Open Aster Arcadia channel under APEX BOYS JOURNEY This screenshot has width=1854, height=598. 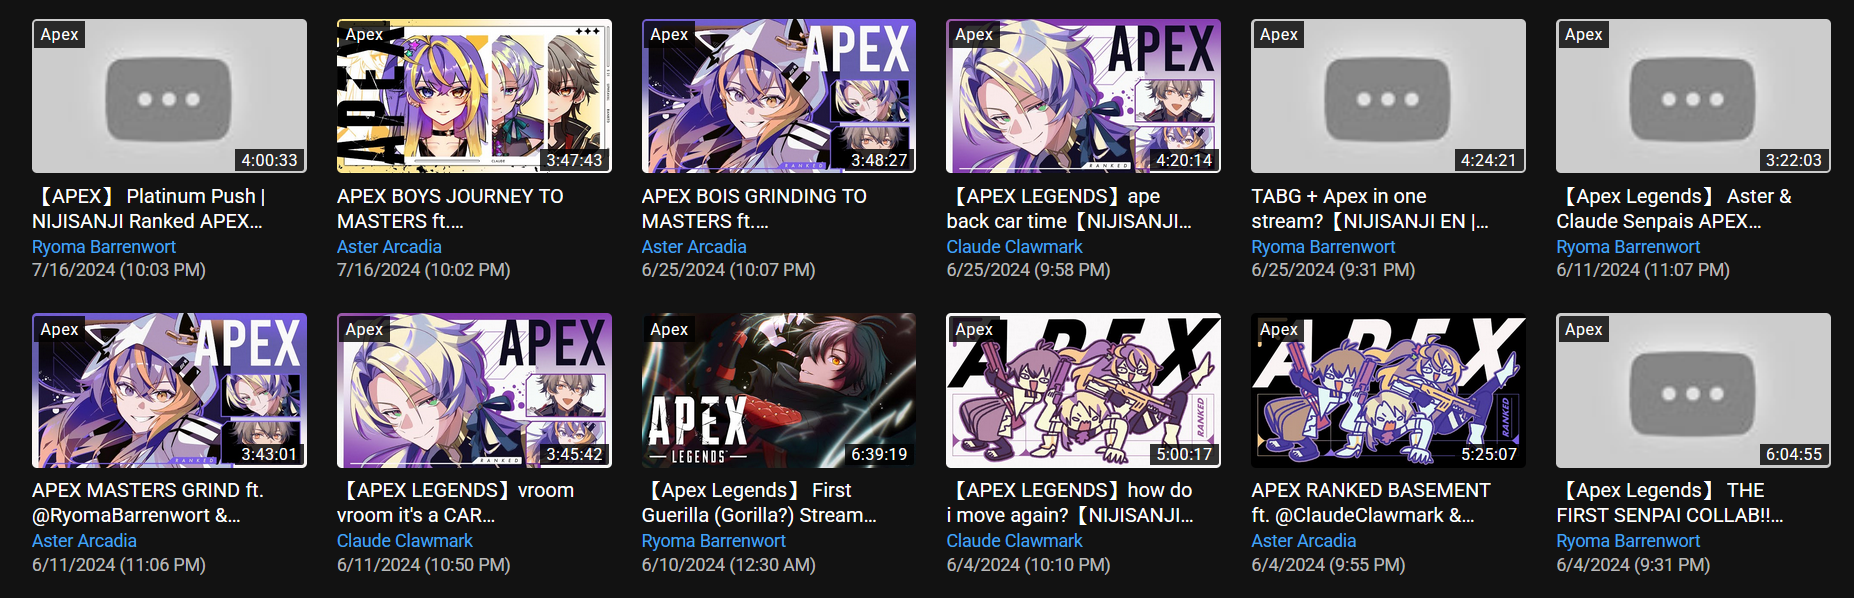389,246
